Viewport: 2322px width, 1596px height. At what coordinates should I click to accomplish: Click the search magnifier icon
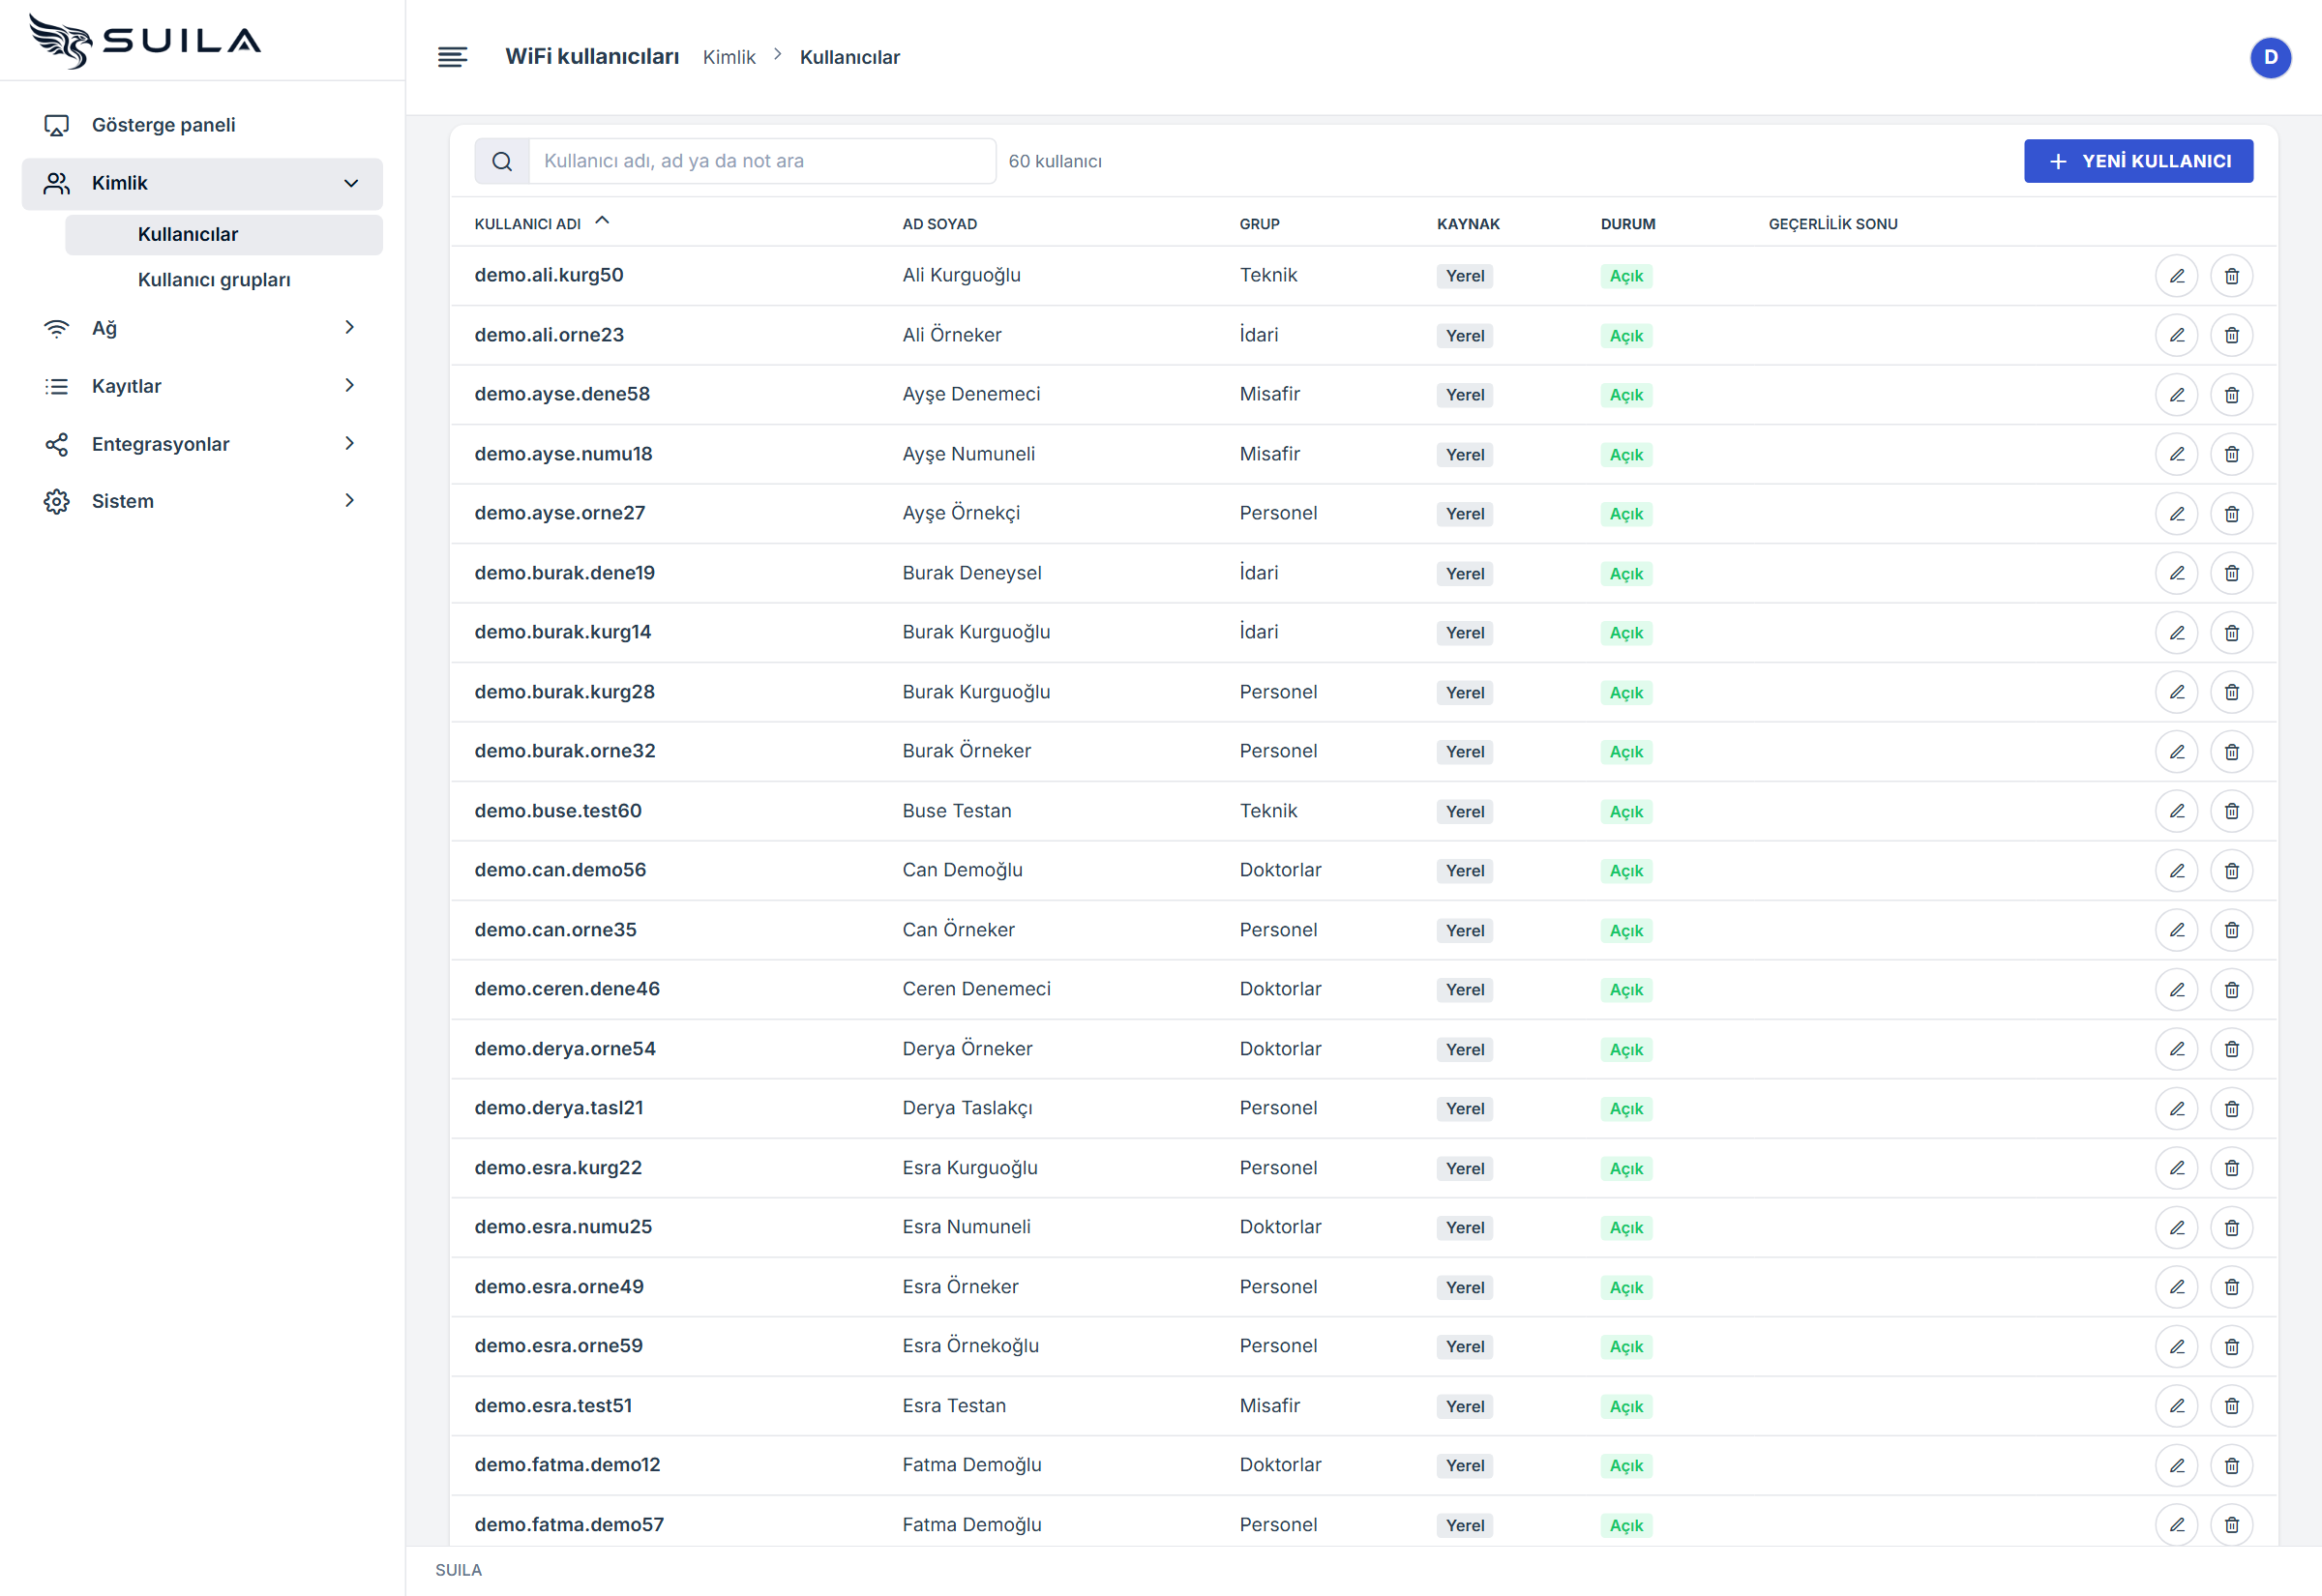(502, 161)
